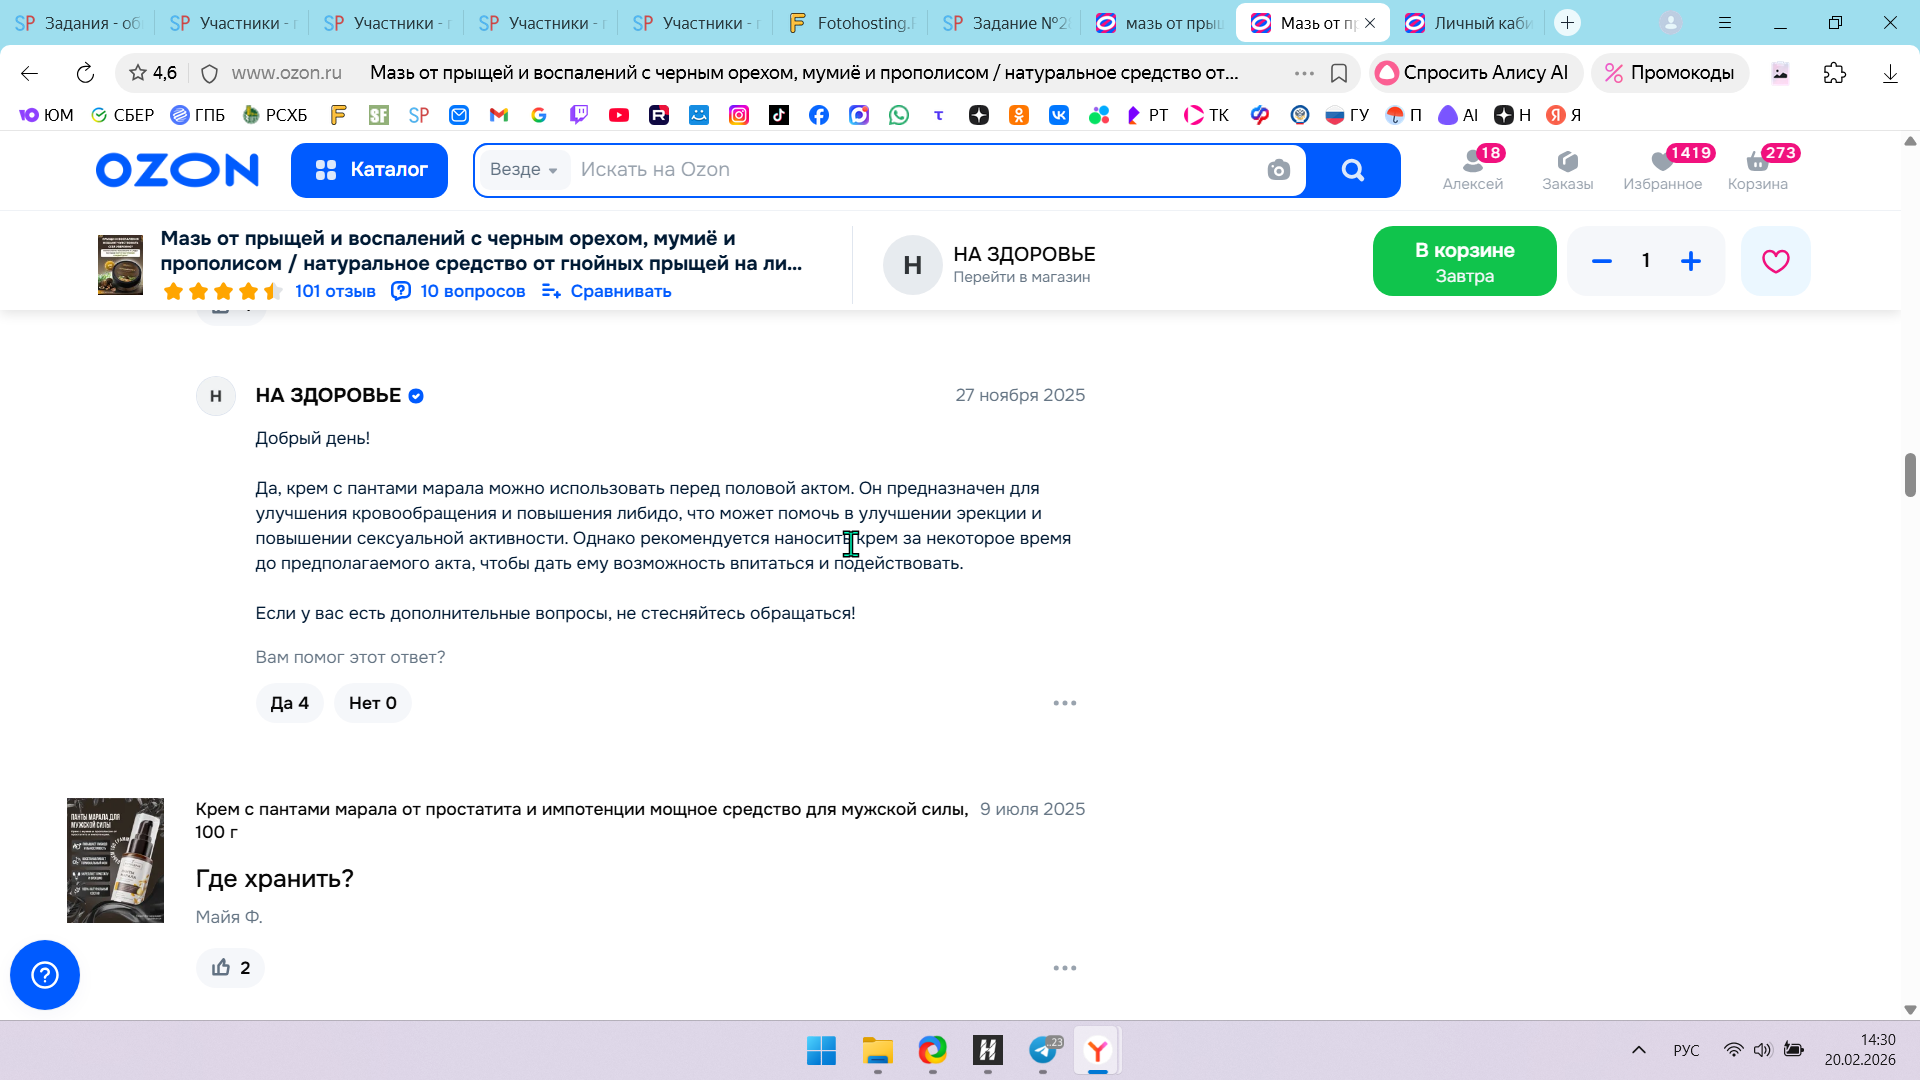Expand the Везде search scope dropdown
The width and height of the screenshot is (1920, 1080).
click(524, 170)
